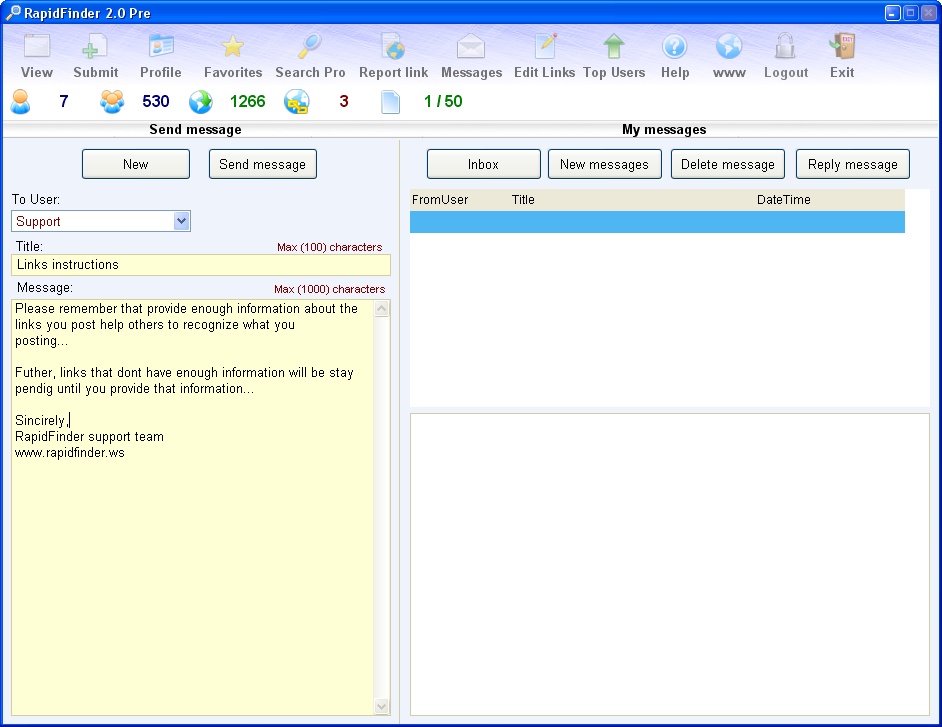
Task: Click the New button
Action: tap(136, 164)
